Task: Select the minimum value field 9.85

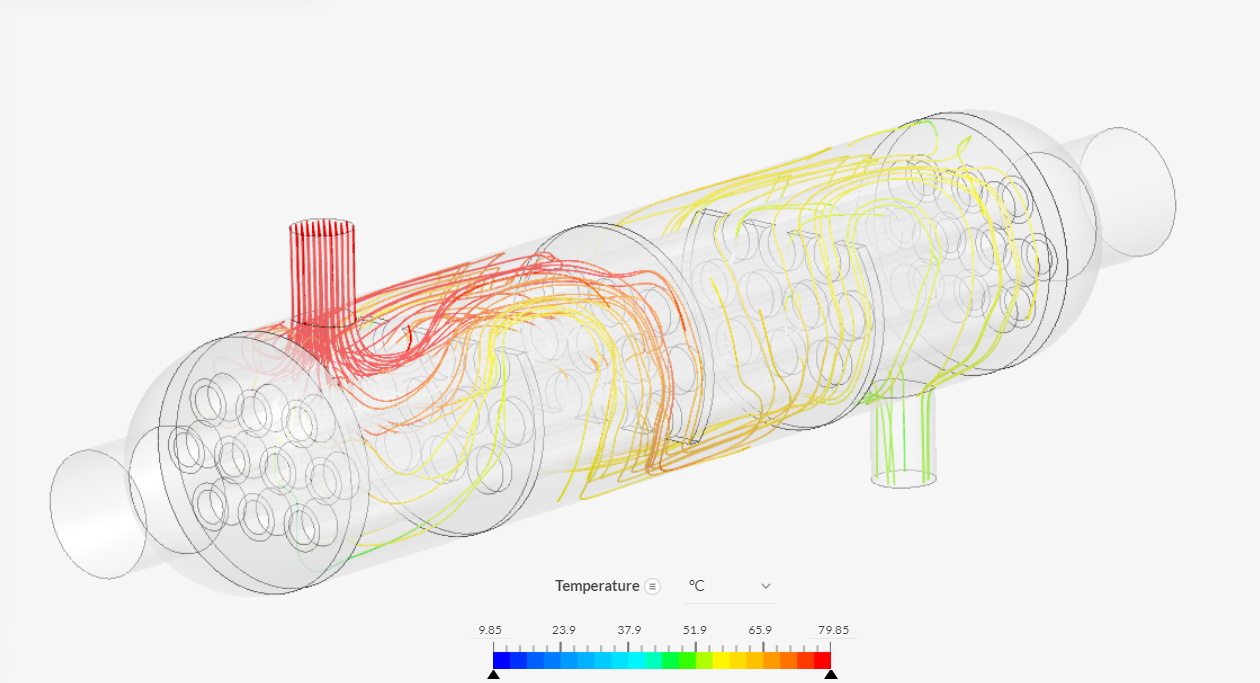Action: coord(490,630)
